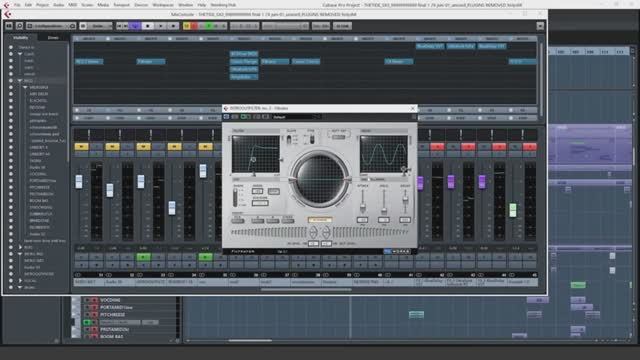The width and height of the screenshot is (640, 360).
Task: Unmute channel 31 using its yellow M button
Action: (x=81, y=146)
